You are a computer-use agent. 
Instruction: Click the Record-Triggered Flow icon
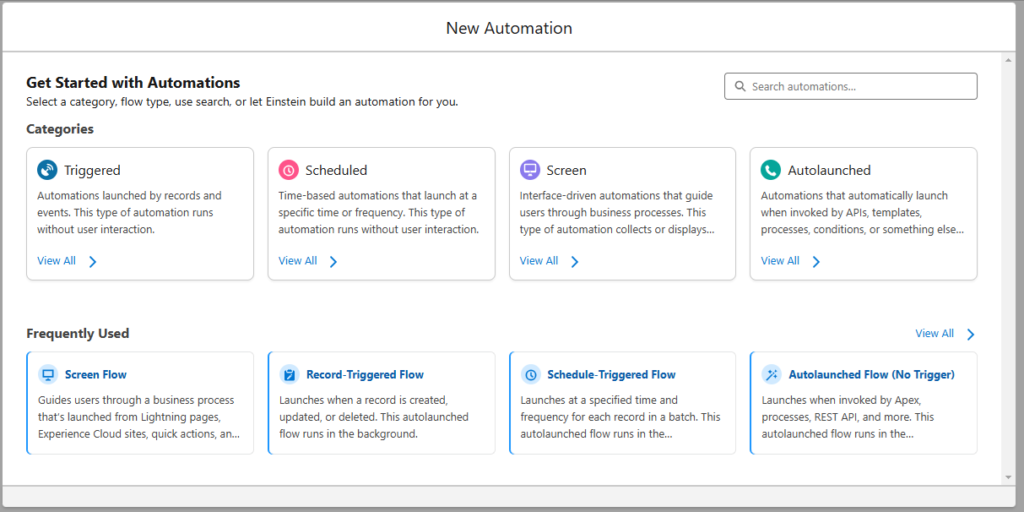[x=289, y=375]
